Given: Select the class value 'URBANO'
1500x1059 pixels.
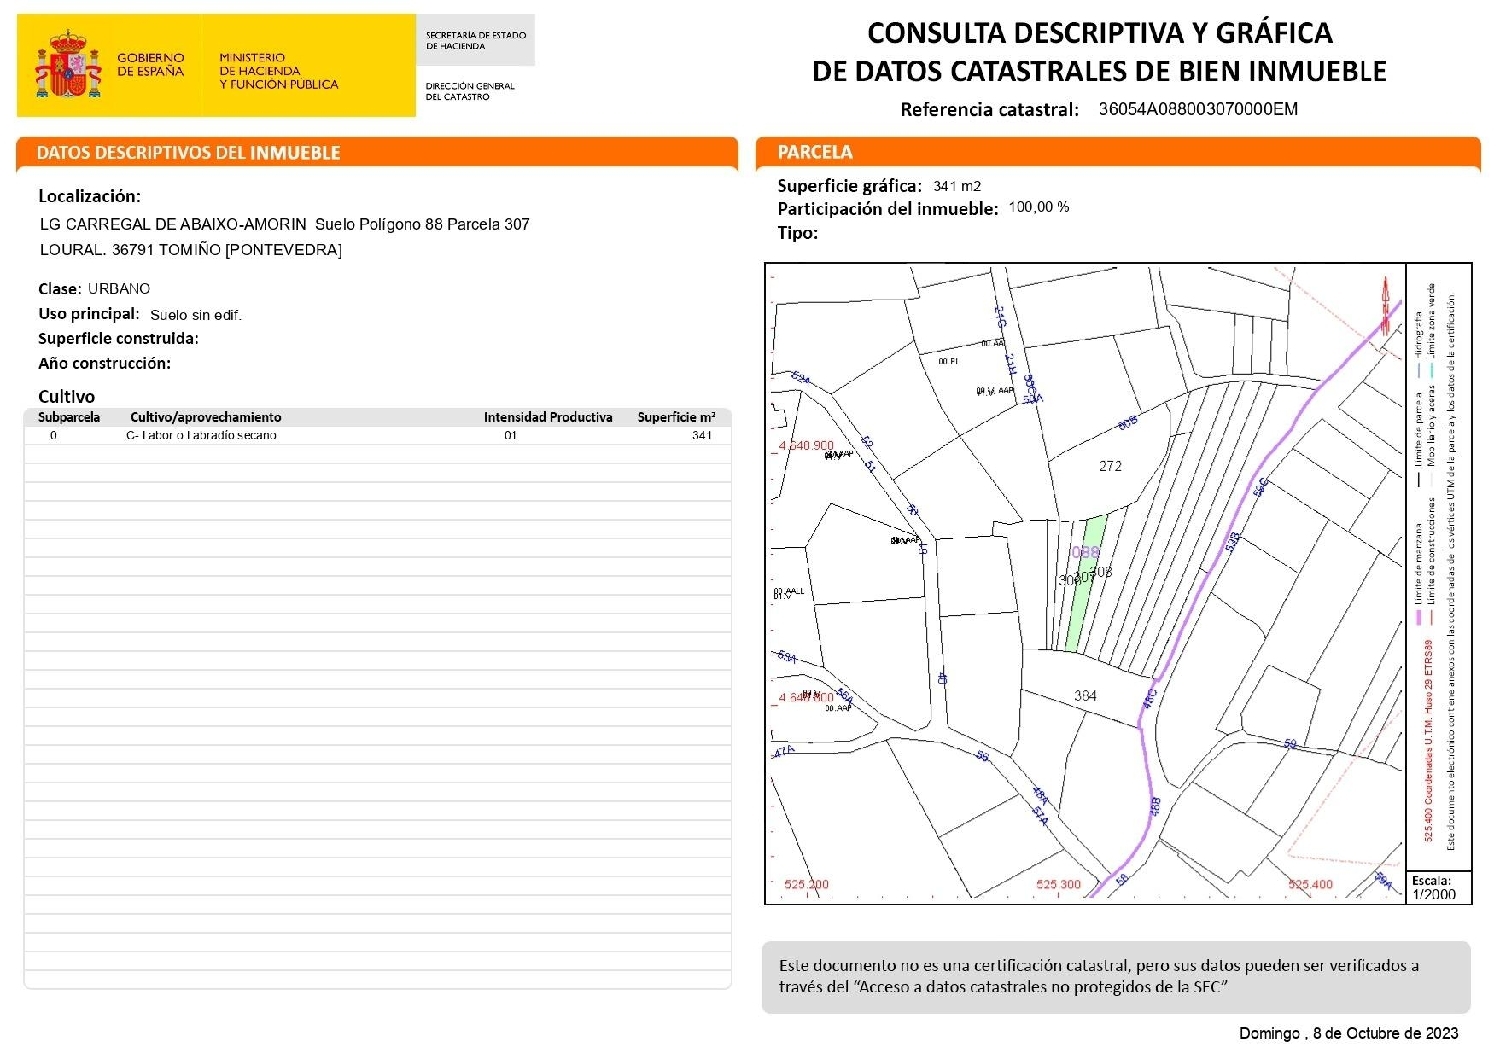Looking at the screenshot, I should (119, 289).
